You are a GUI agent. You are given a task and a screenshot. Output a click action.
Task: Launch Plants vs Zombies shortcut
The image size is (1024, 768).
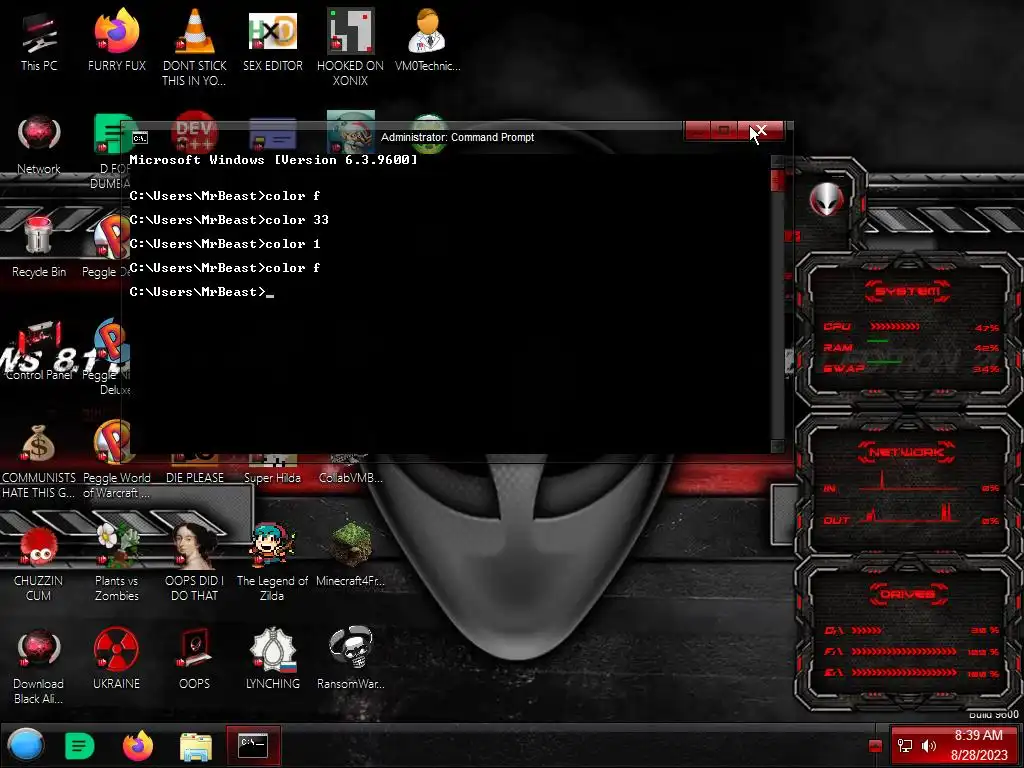click(117, 564)
